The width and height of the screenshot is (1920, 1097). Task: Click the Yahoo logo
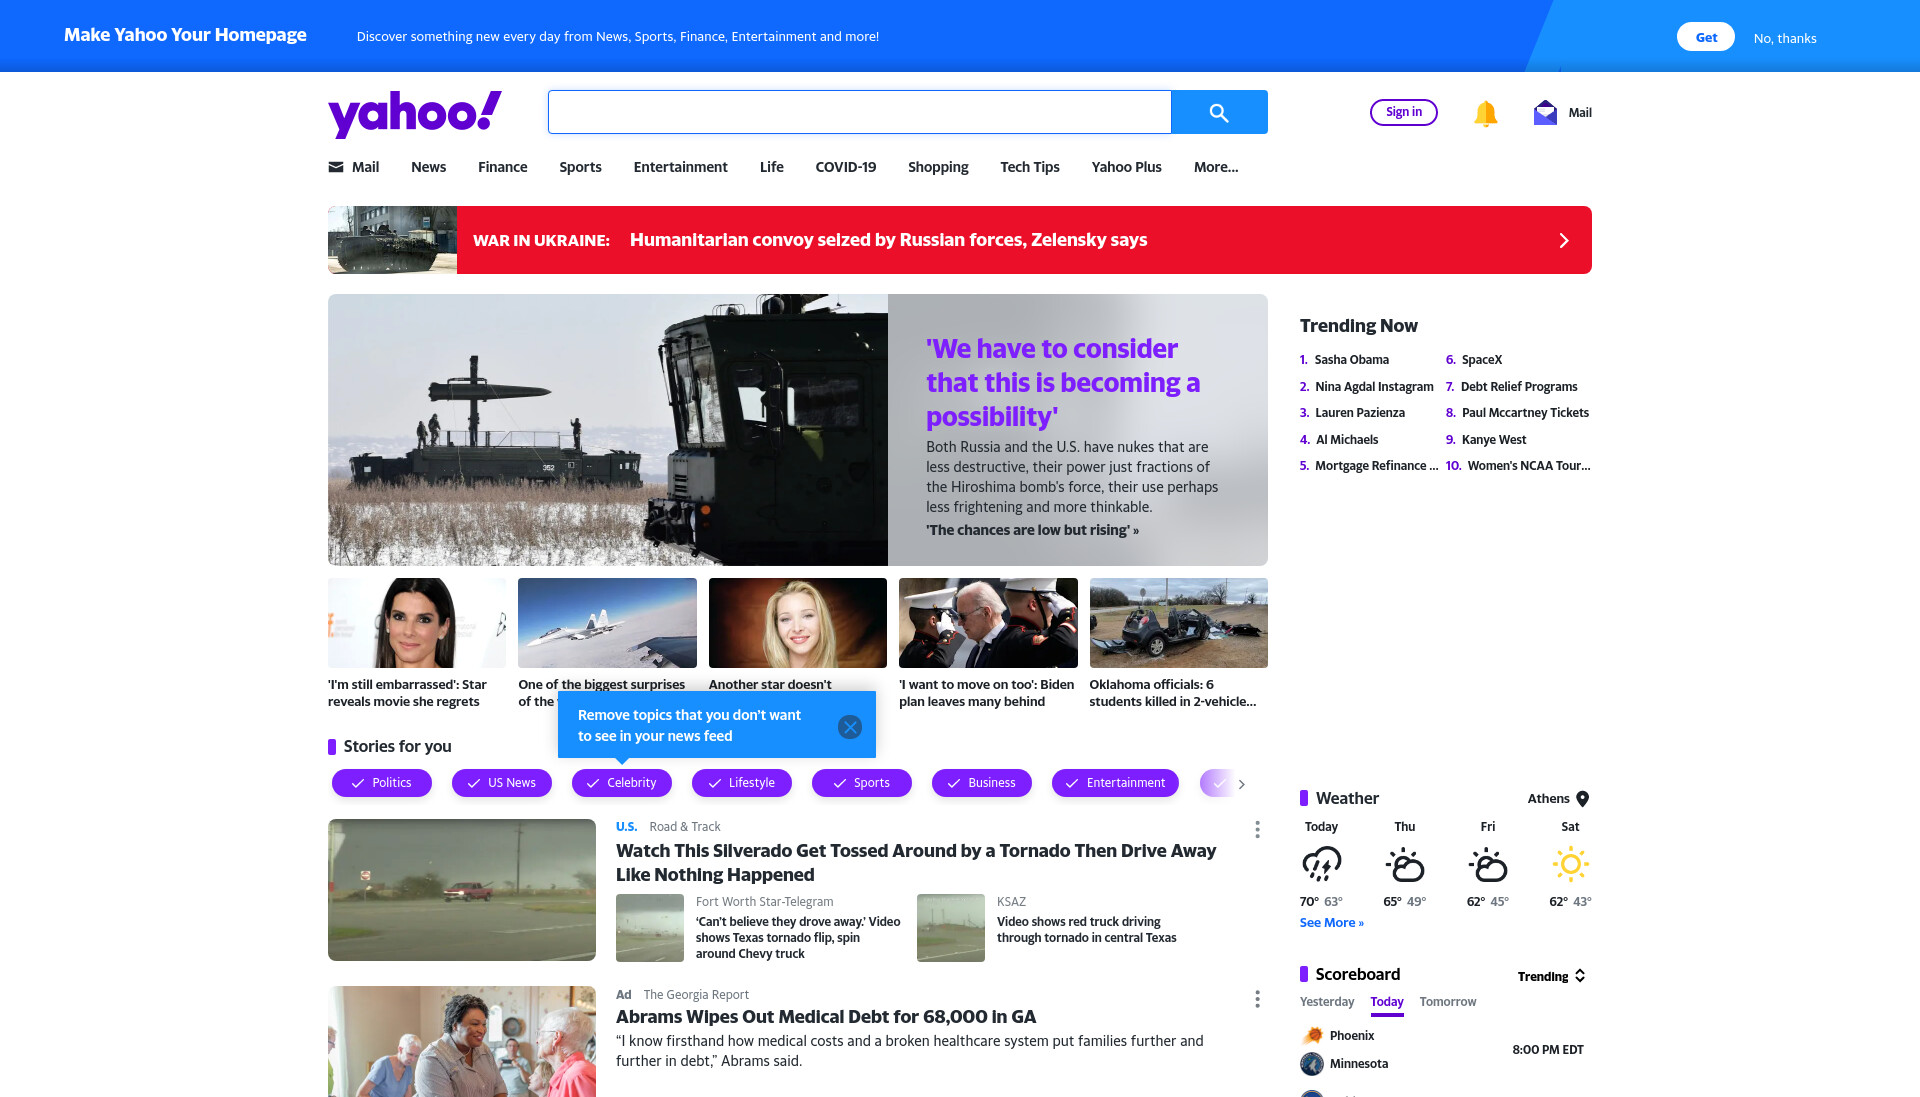coord(414,113)
